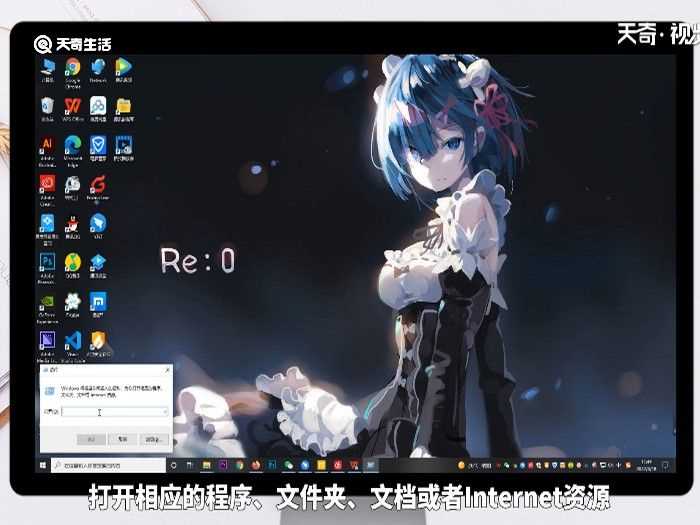This screenshot has height=525, width=700.
Task: Click the Open text field in the Run dialog
Action: [115, 412]
